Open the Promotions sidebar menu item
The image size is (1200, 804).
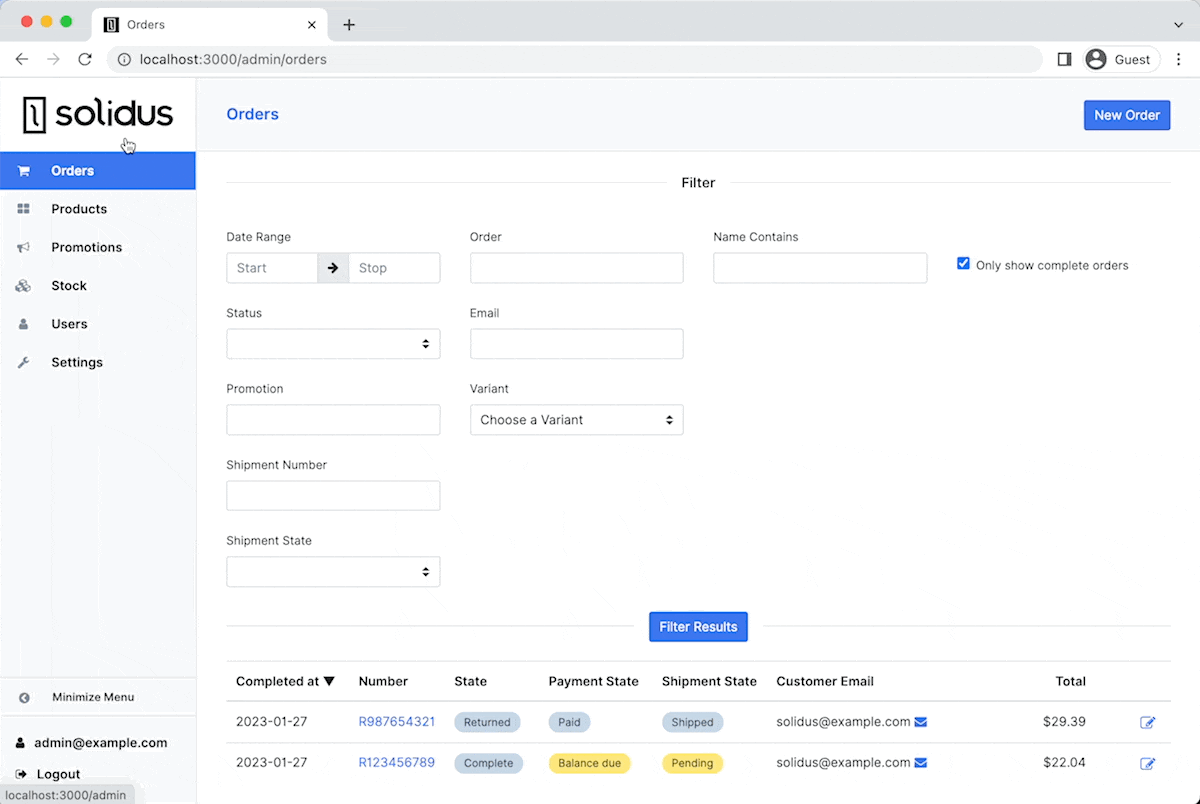(86, 247)
